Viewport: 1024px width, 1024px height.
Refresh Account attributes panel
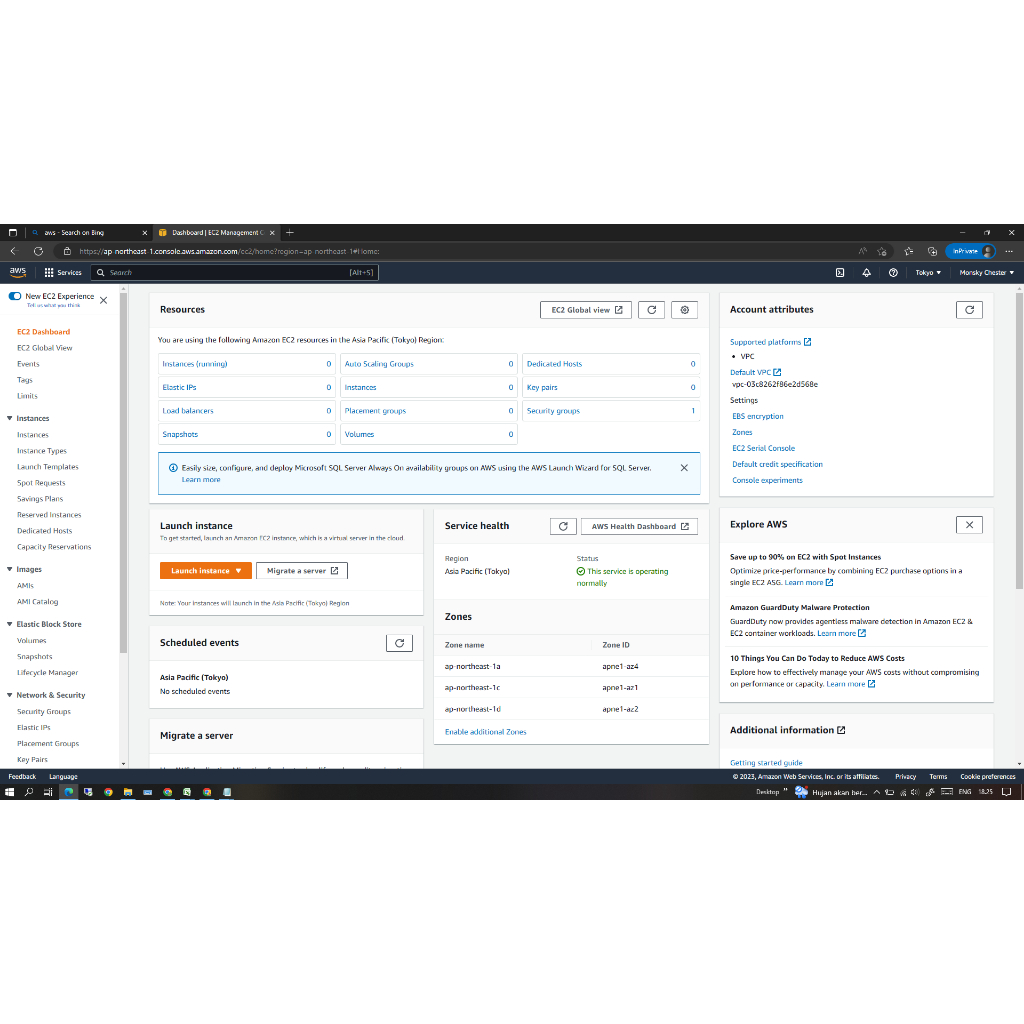click(x=969, y=310)
